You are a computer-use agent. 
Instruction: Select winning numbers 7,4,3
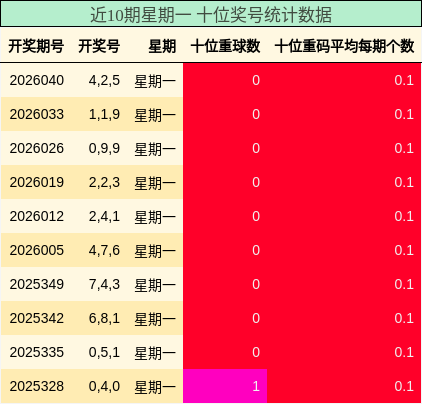tap(104, 285)
